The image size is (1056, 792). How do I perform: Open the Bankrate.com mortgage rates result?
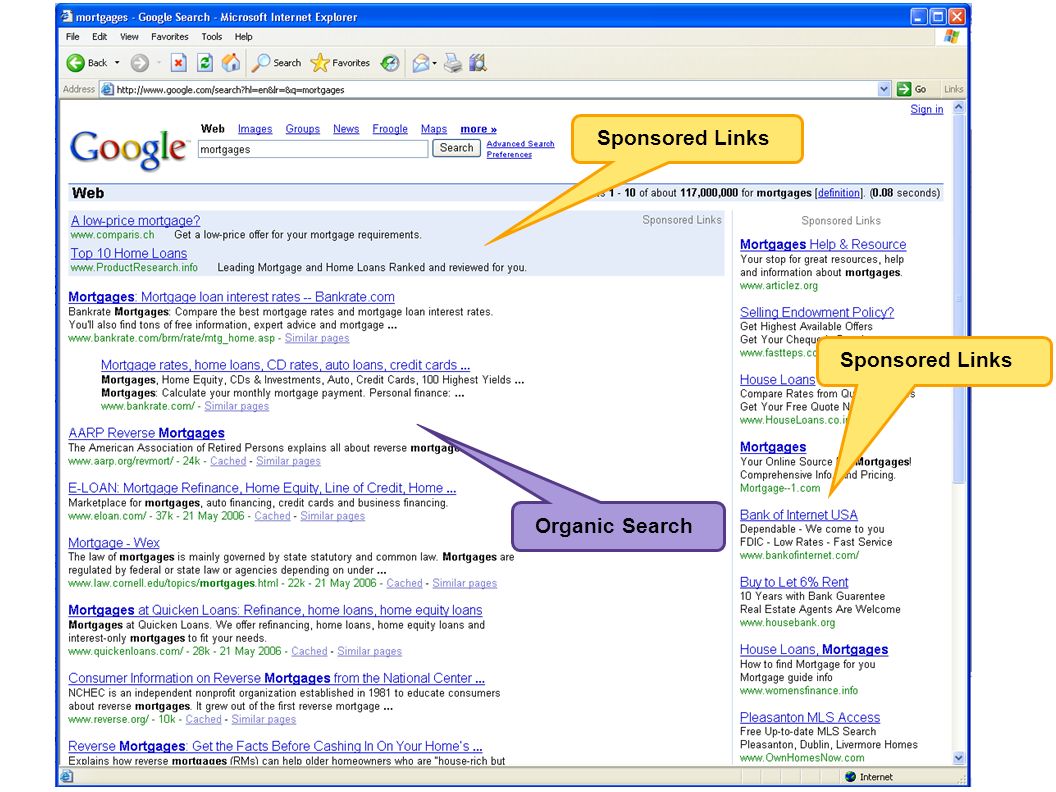[231, 296]
